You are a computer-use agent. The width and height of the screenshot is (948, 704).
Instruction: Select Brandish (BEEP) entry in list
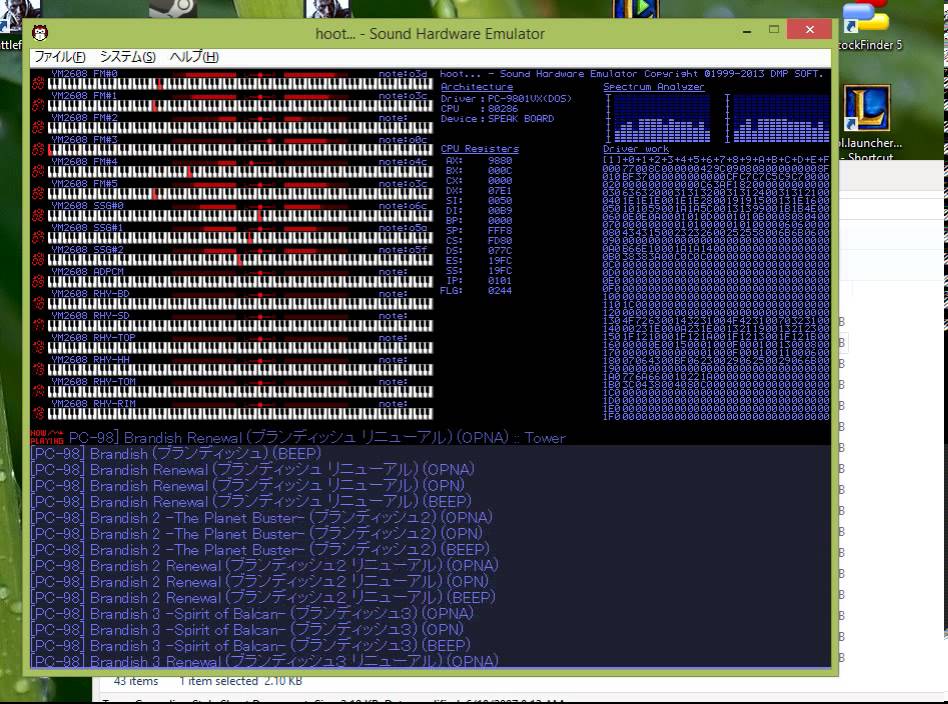pos(176,454)
